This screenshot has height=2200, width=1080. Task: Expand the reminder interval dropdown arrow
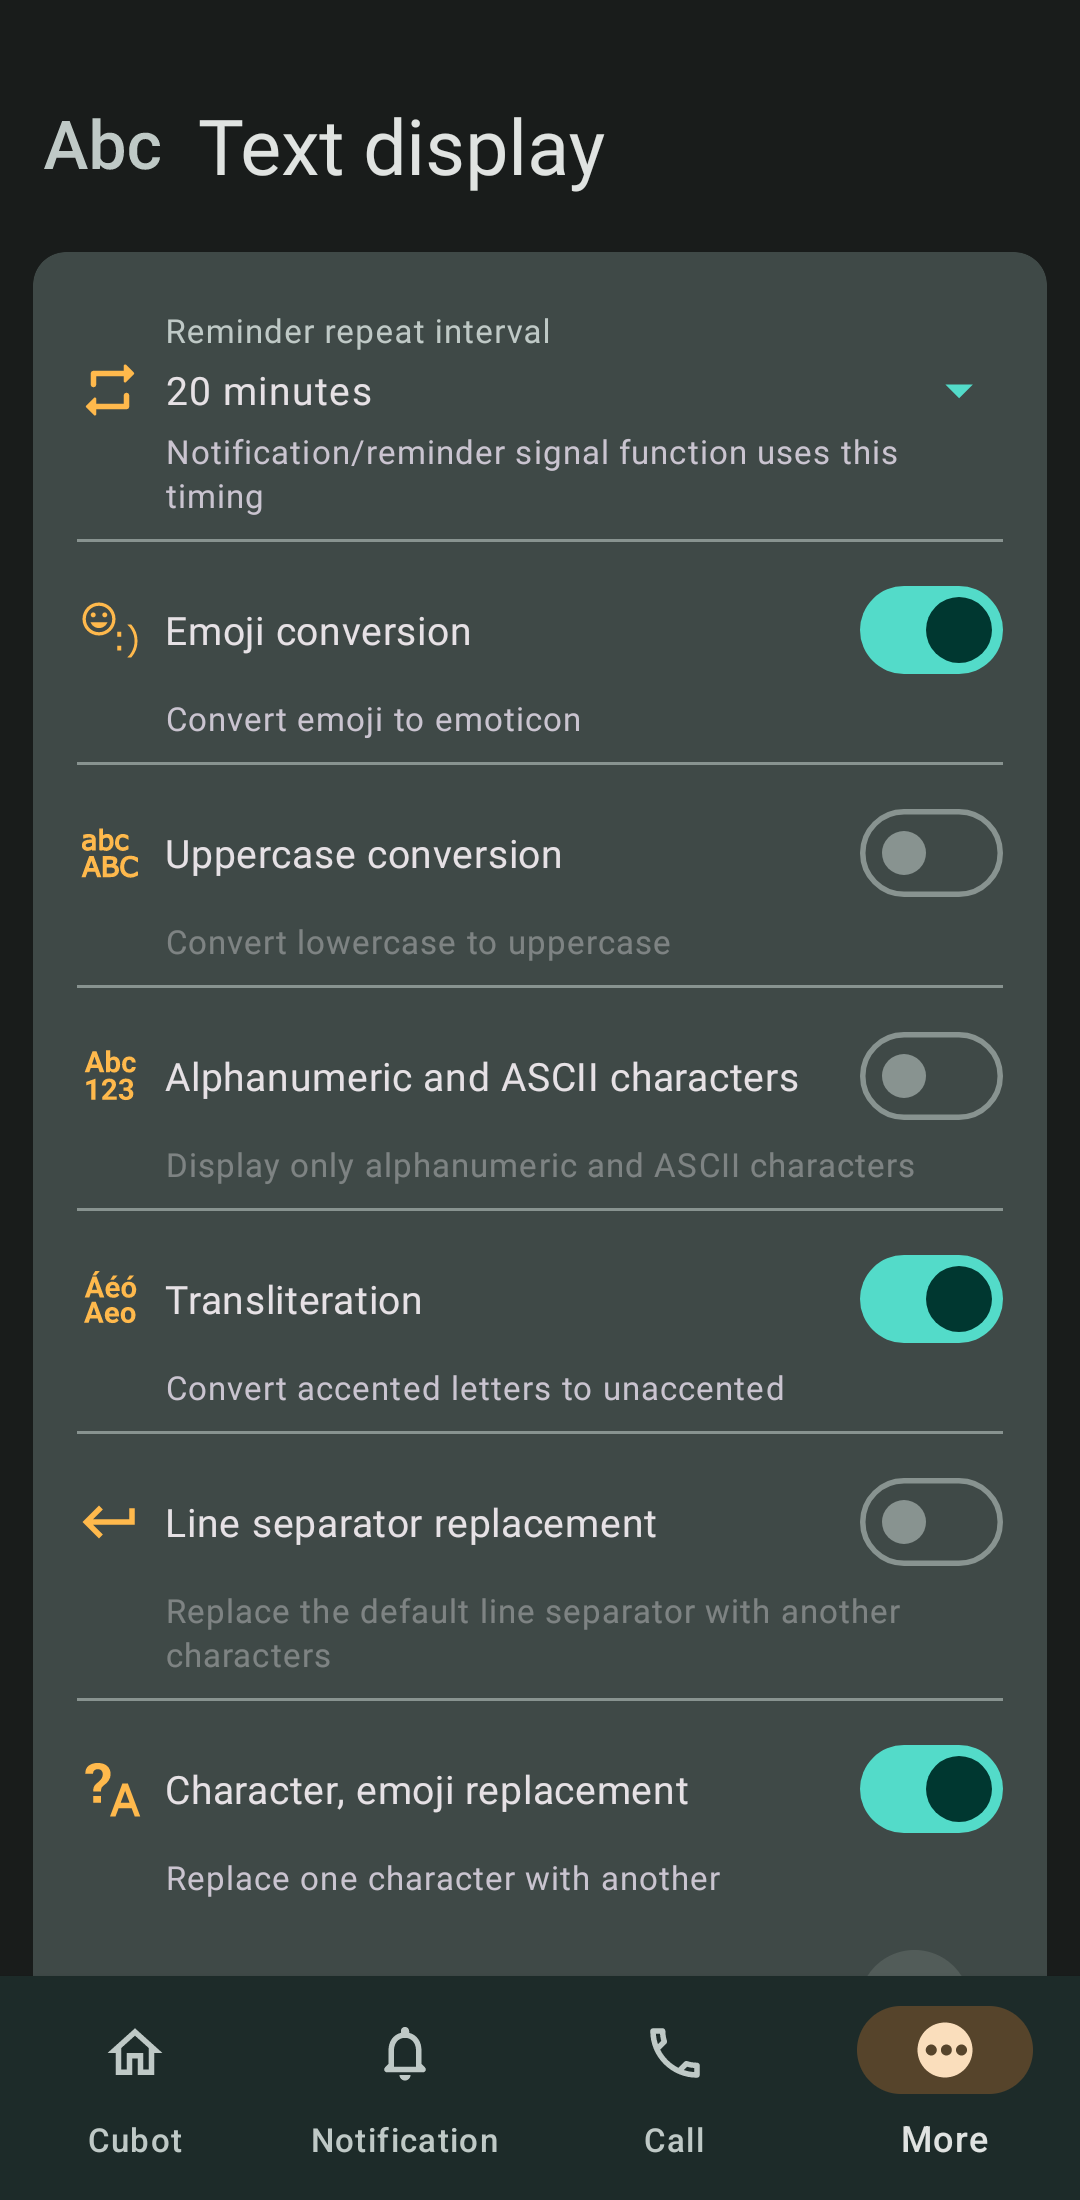[x=958, y=391]
